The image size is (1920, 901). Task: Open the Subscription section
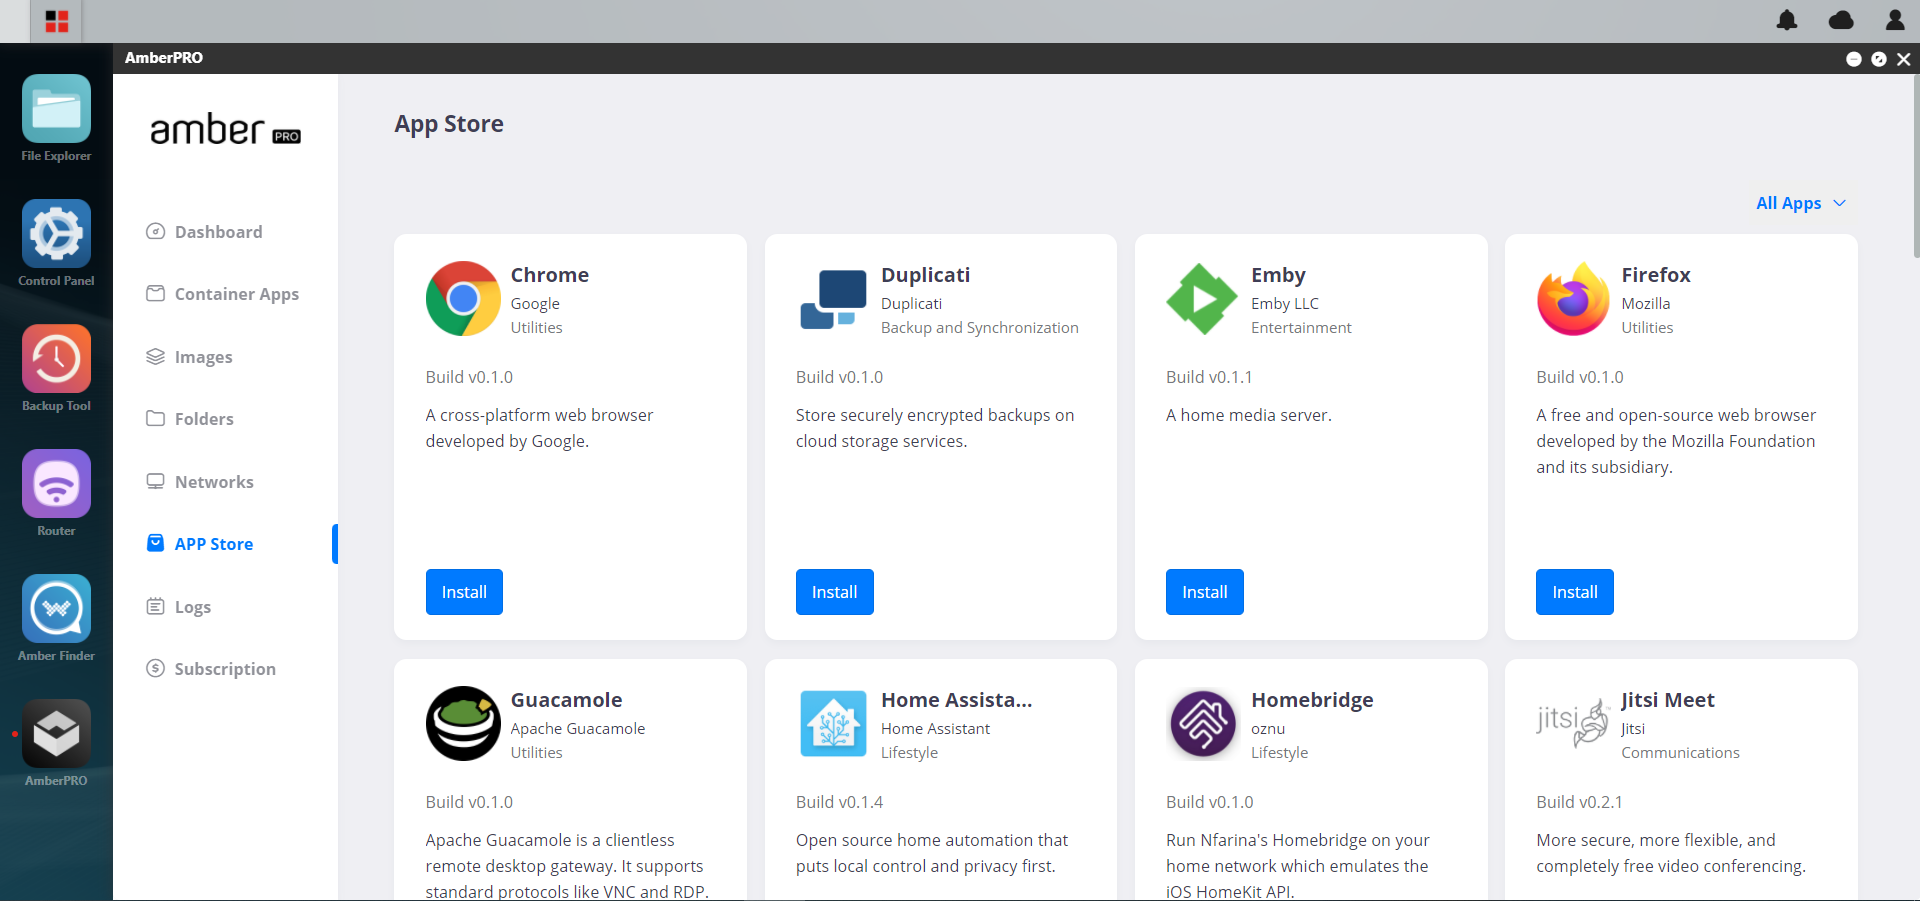coord(225,669)
